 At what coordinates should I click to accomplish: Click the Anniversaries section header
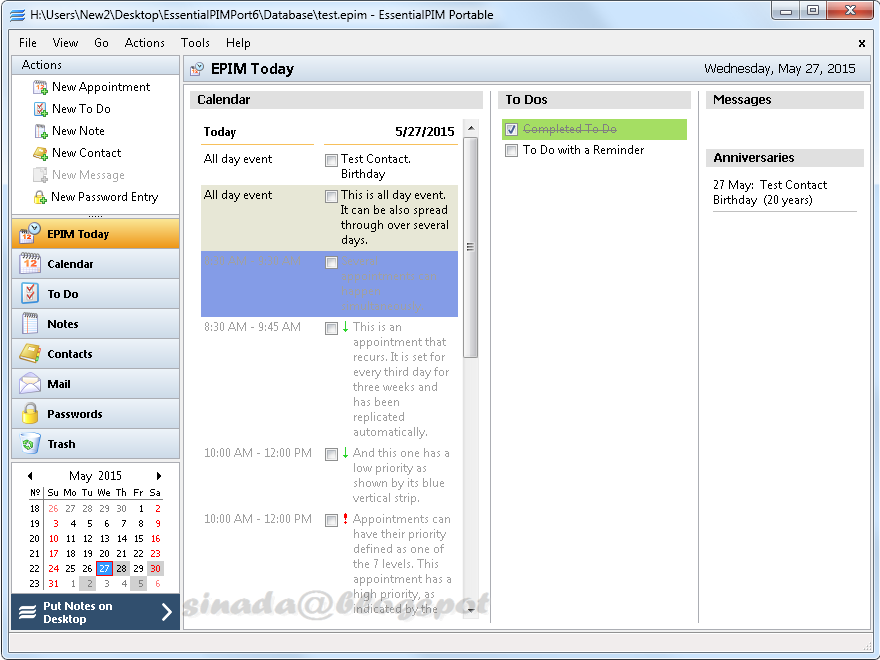785,158
